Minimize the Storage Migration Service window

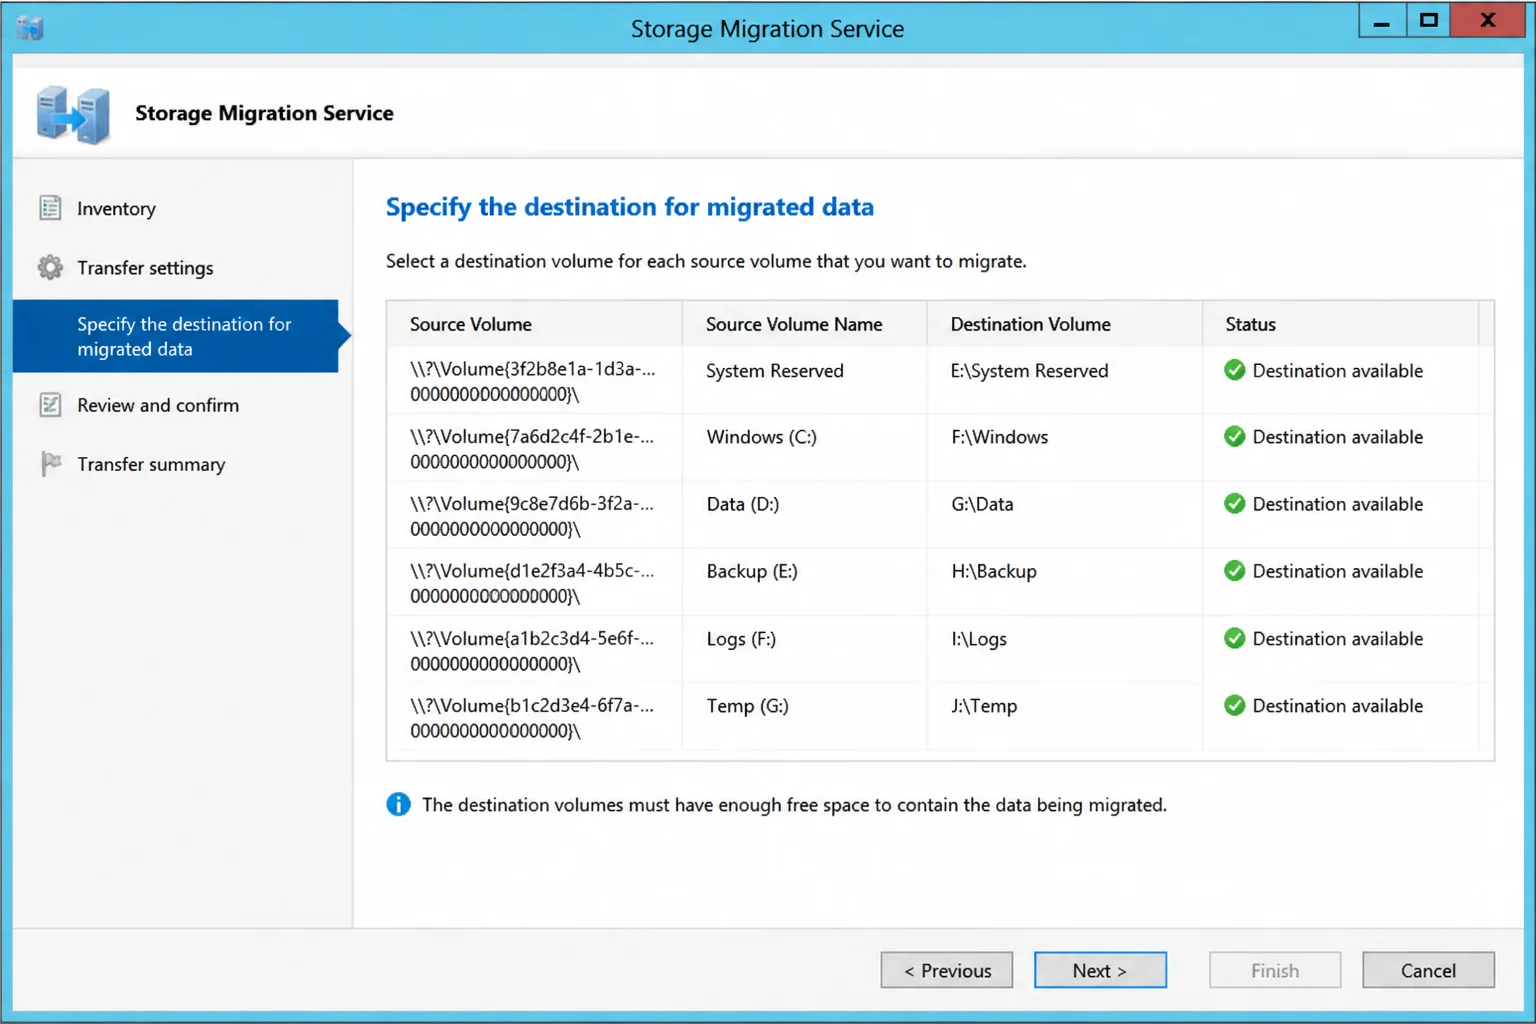tap(1381, 21)
